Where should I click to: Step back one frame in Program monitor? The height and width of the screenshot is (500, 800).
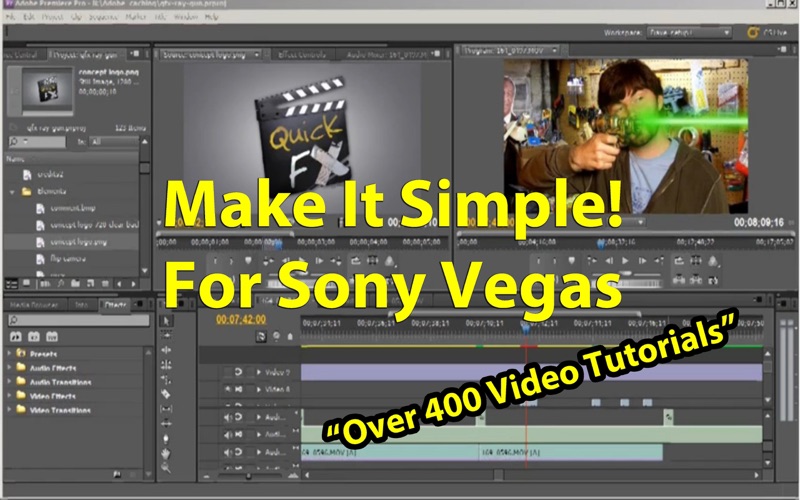tap(609, 261)
